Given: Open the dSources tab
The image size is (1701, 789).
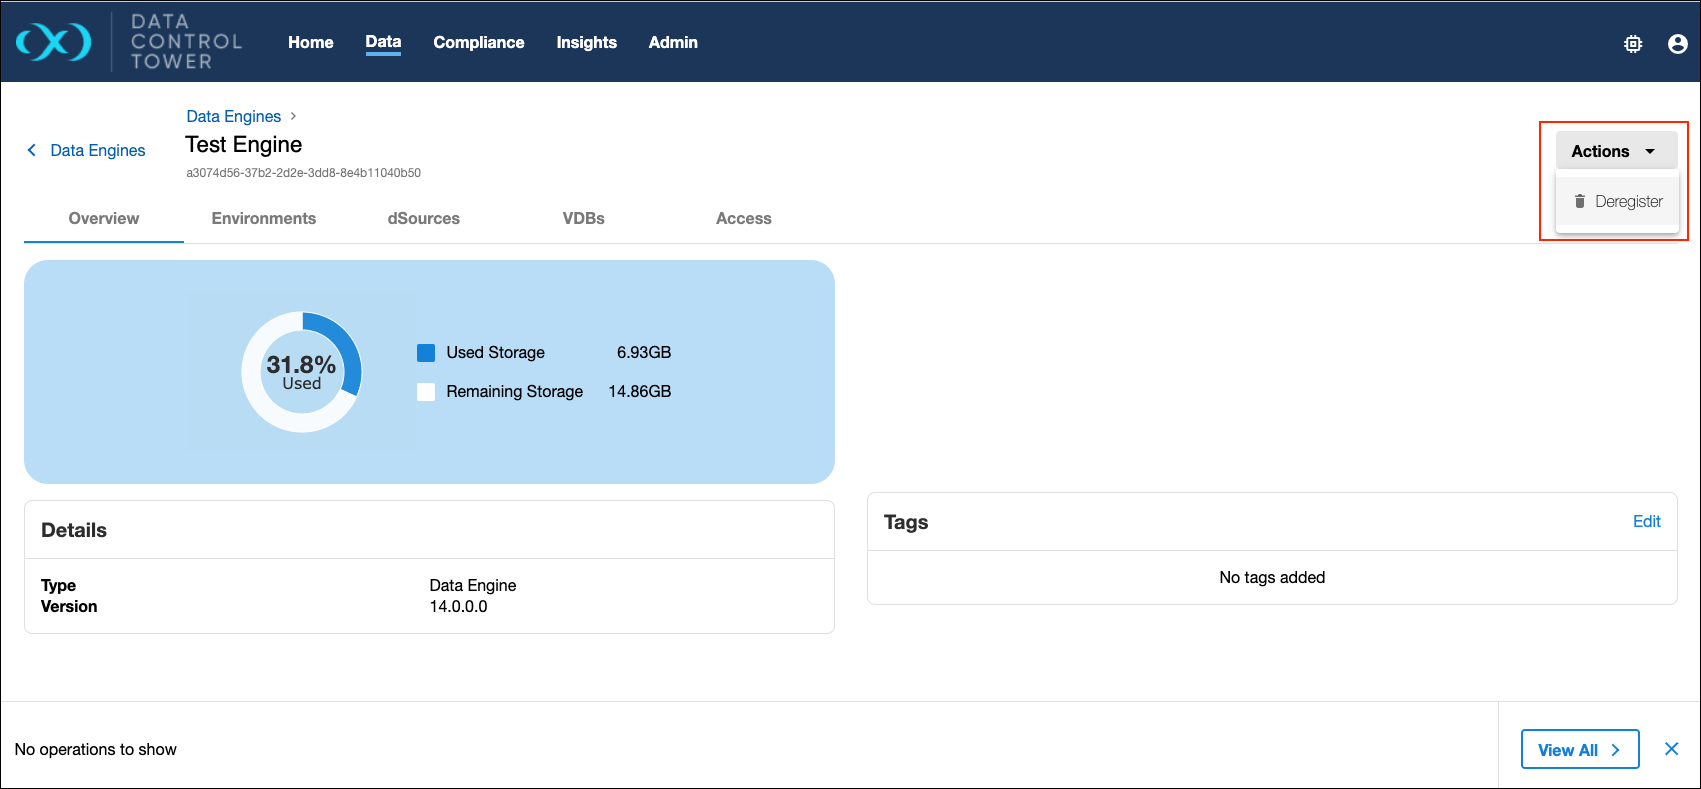Looking at the screenshot, I should pyautogui.click(x=424, y=218).
